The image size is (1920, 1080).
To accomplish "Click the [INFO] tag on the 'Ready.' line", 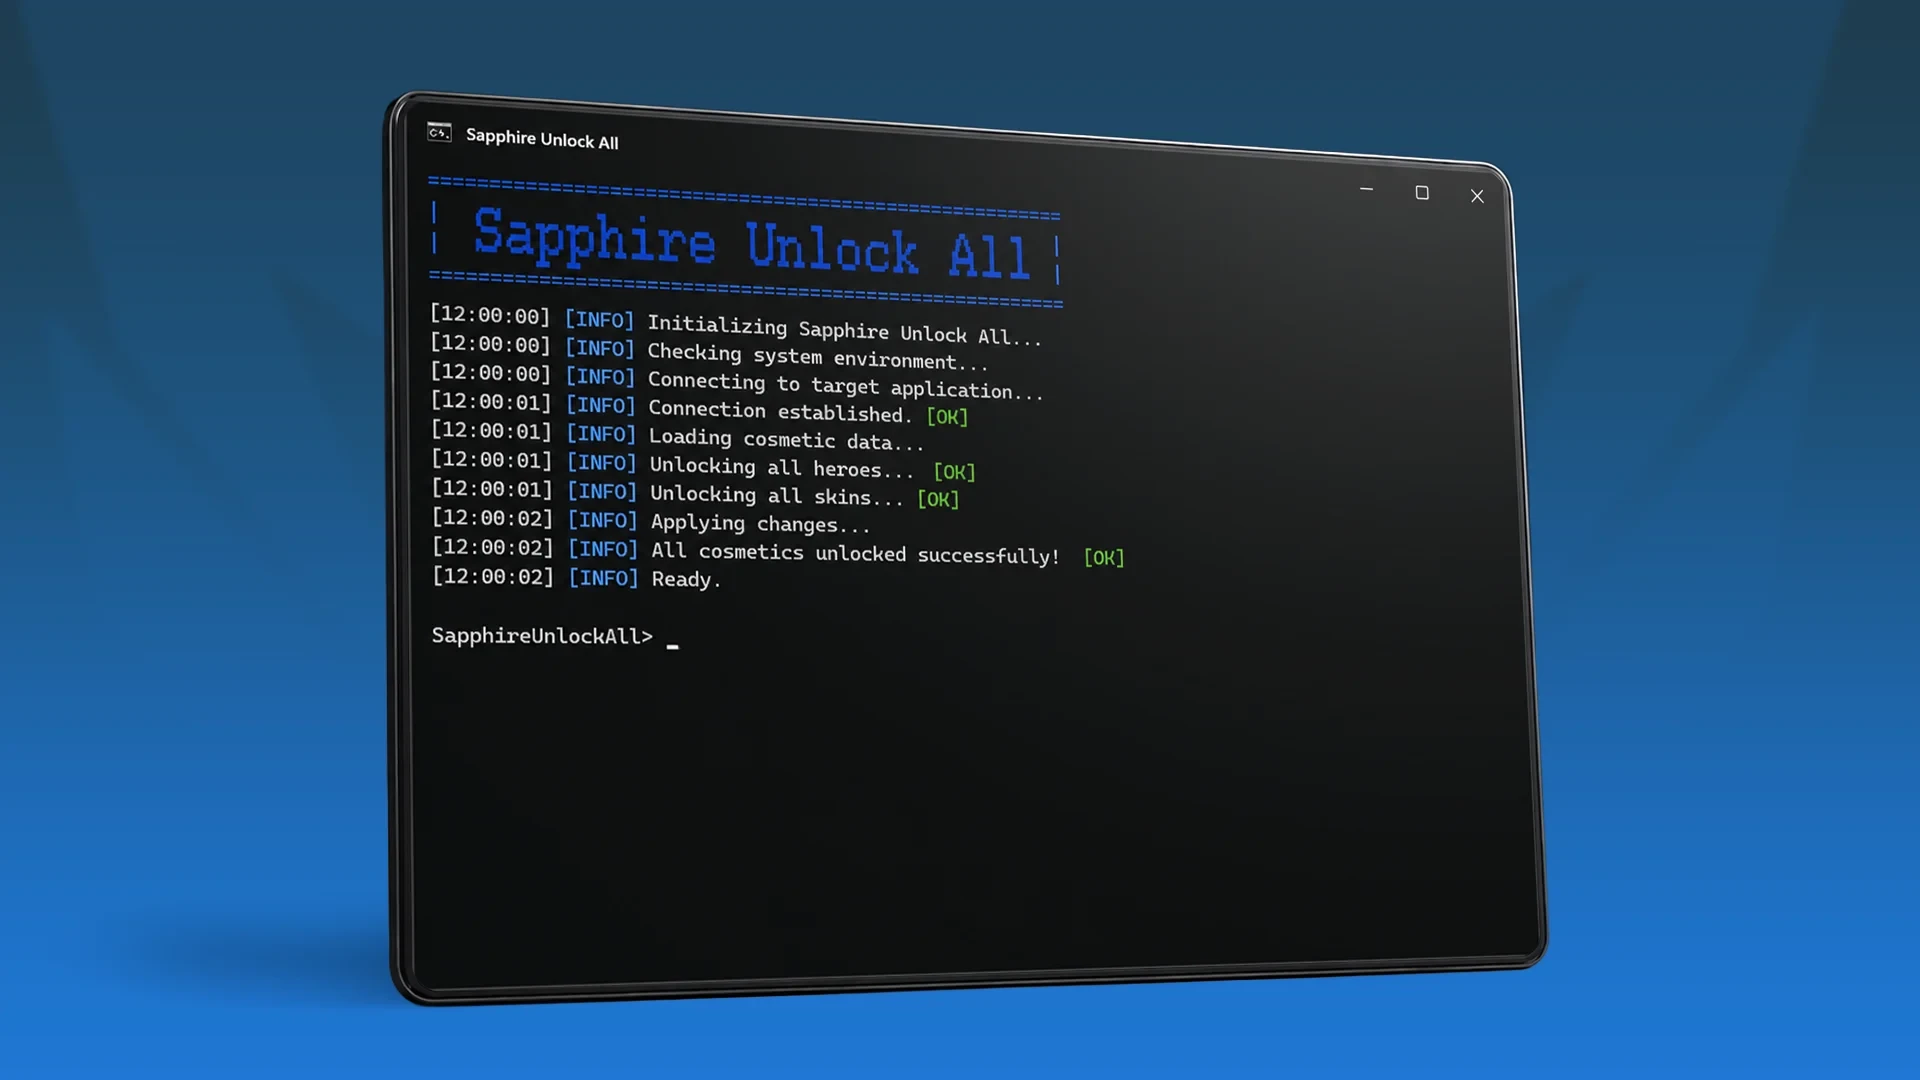I will tap(603, 578).
